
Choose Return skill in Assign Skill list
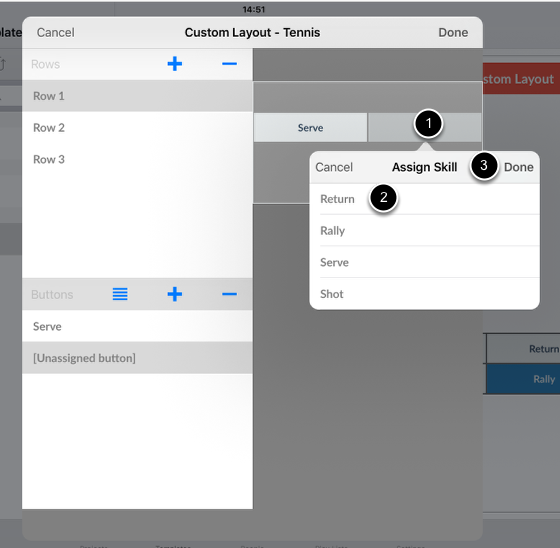point(425,199)
